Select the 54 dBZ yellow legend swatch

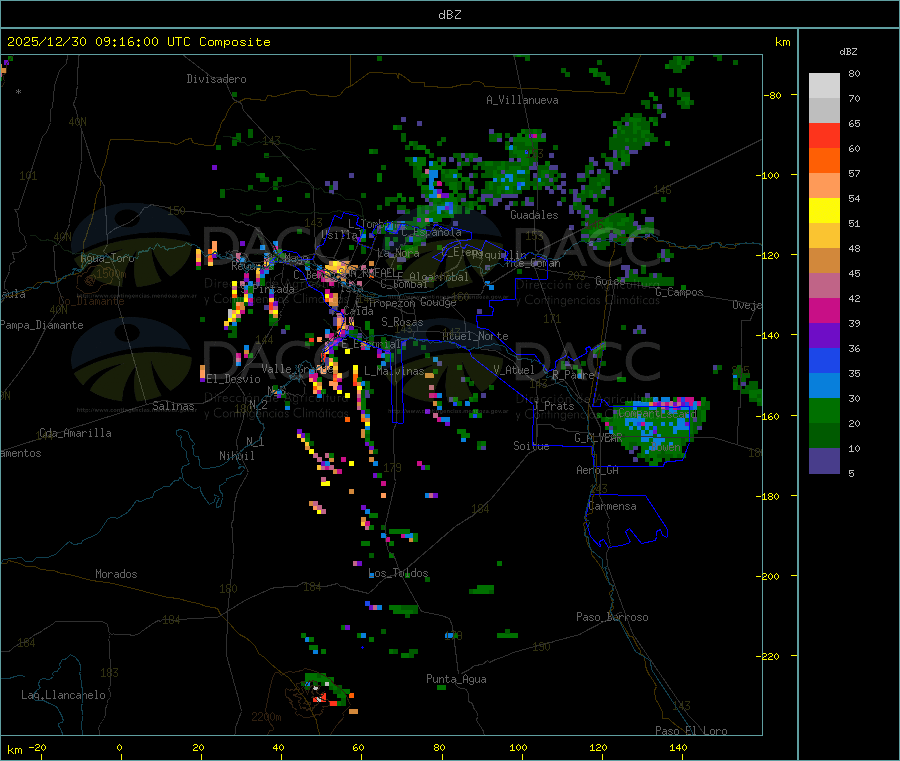pos(824,211)
